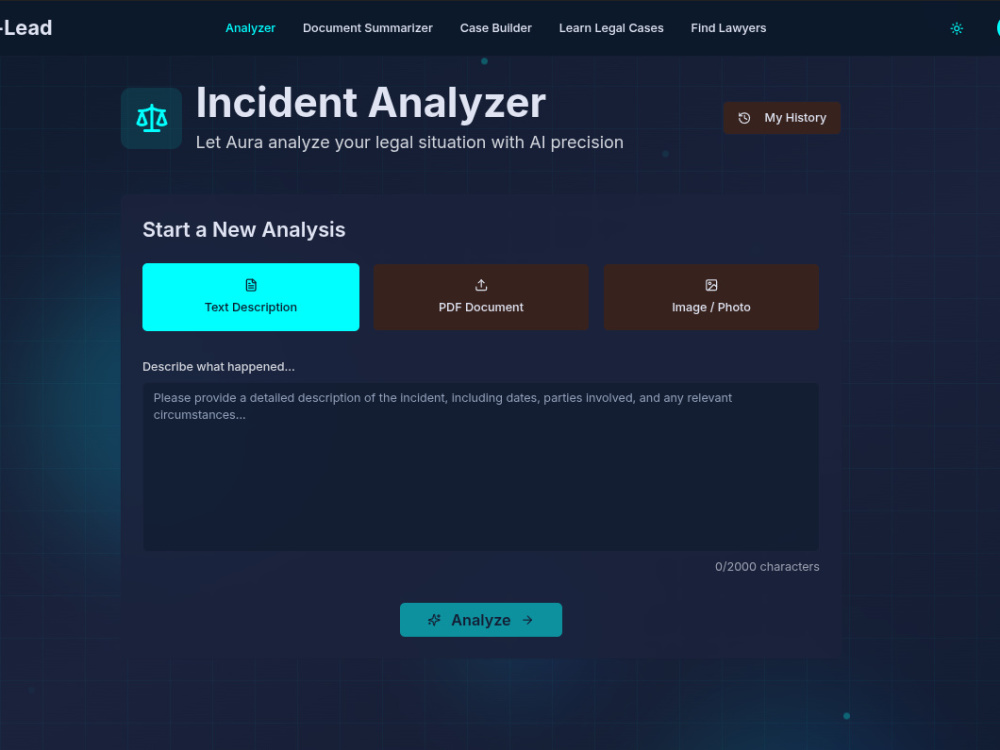Screen dimensions: 1000x750
Task: Click the 0/2000 characters counter
Action: [767, 566]
